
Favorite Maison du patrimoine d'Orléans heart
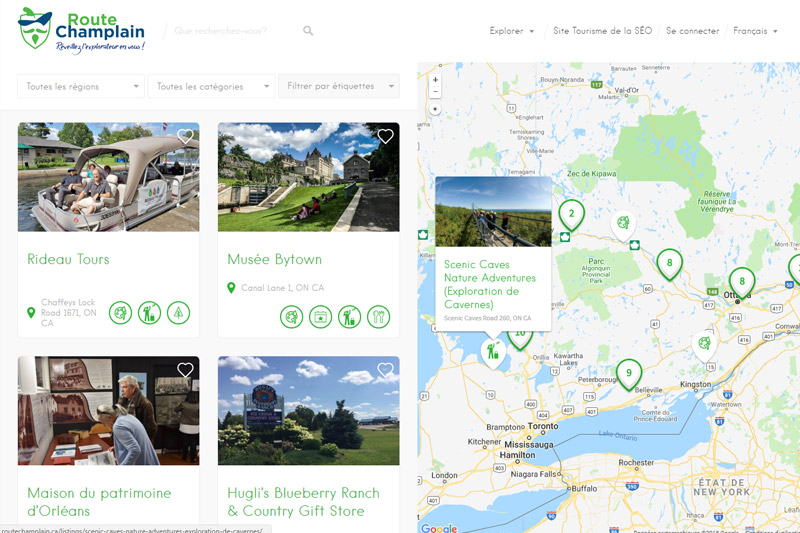click(185, 370)
